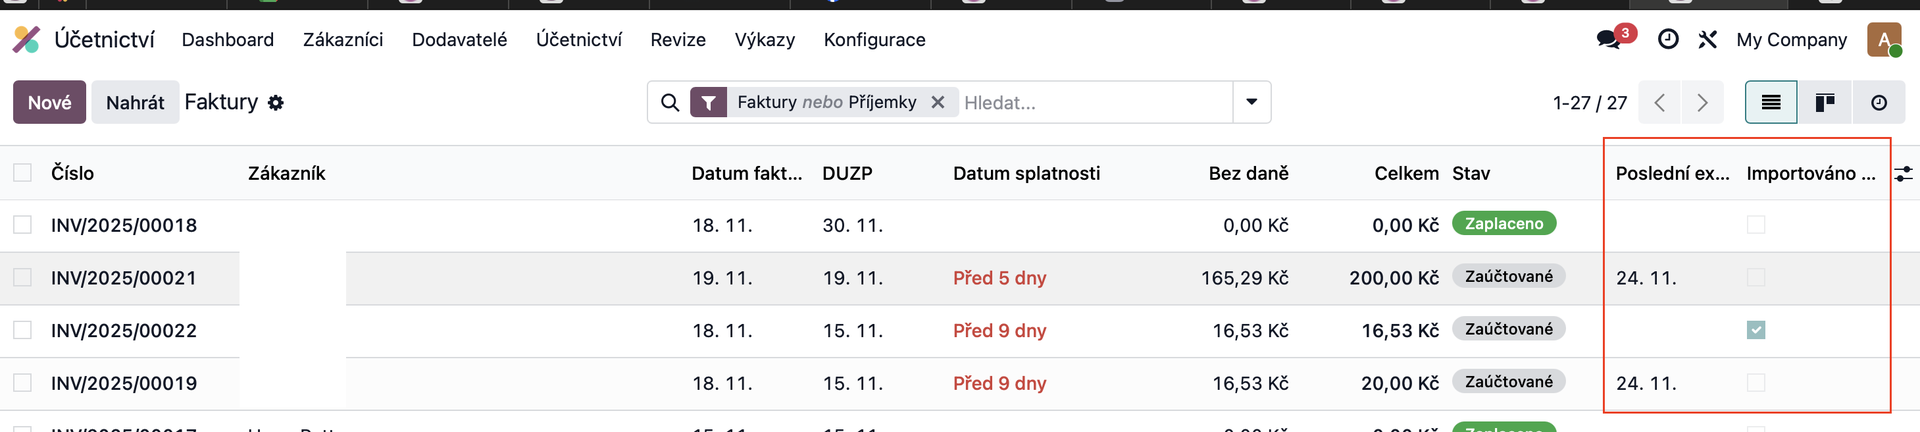Switch to kanban view

click(1825, 102)
